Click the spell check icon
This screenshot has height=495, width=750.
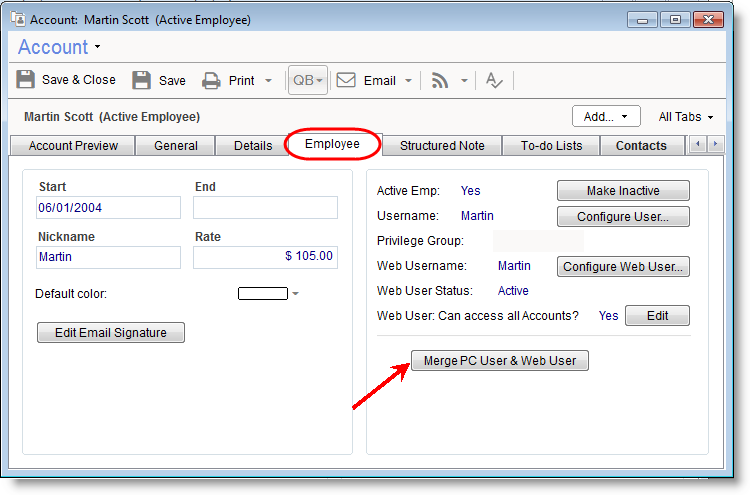[494, 80]
